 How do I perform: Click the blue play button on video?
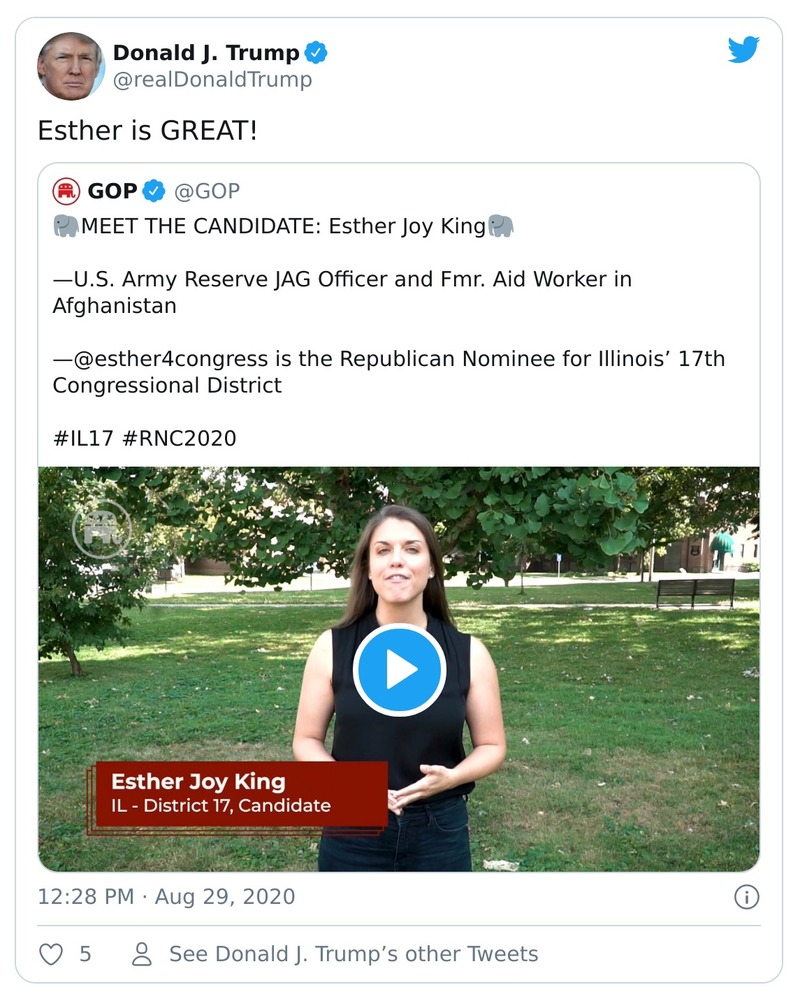[x=399, y=670]
